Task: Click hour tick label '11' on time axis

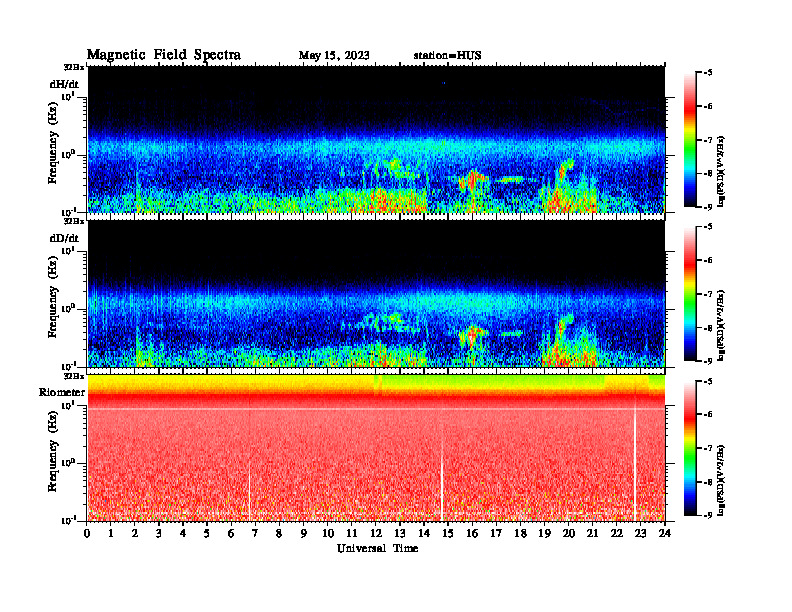Action: [x=352, y=534]
